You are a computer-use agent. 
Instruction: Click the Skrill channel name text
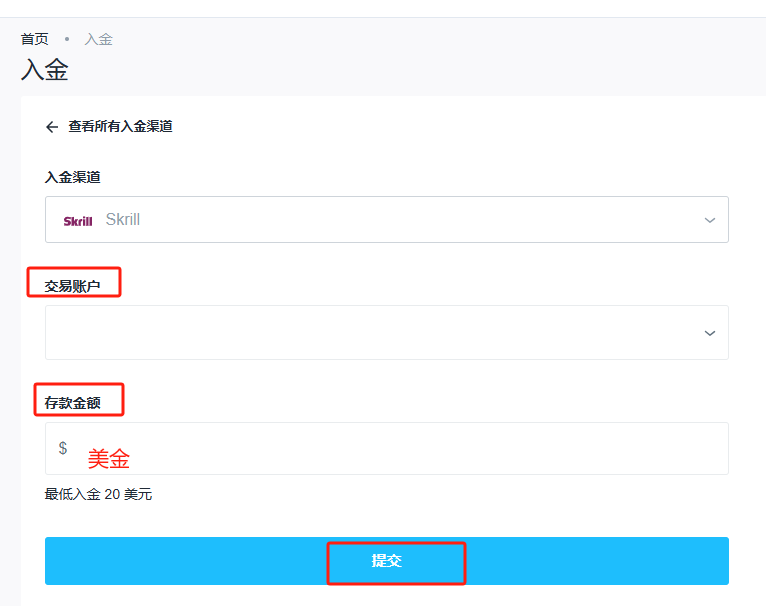[x=123, y=220]
